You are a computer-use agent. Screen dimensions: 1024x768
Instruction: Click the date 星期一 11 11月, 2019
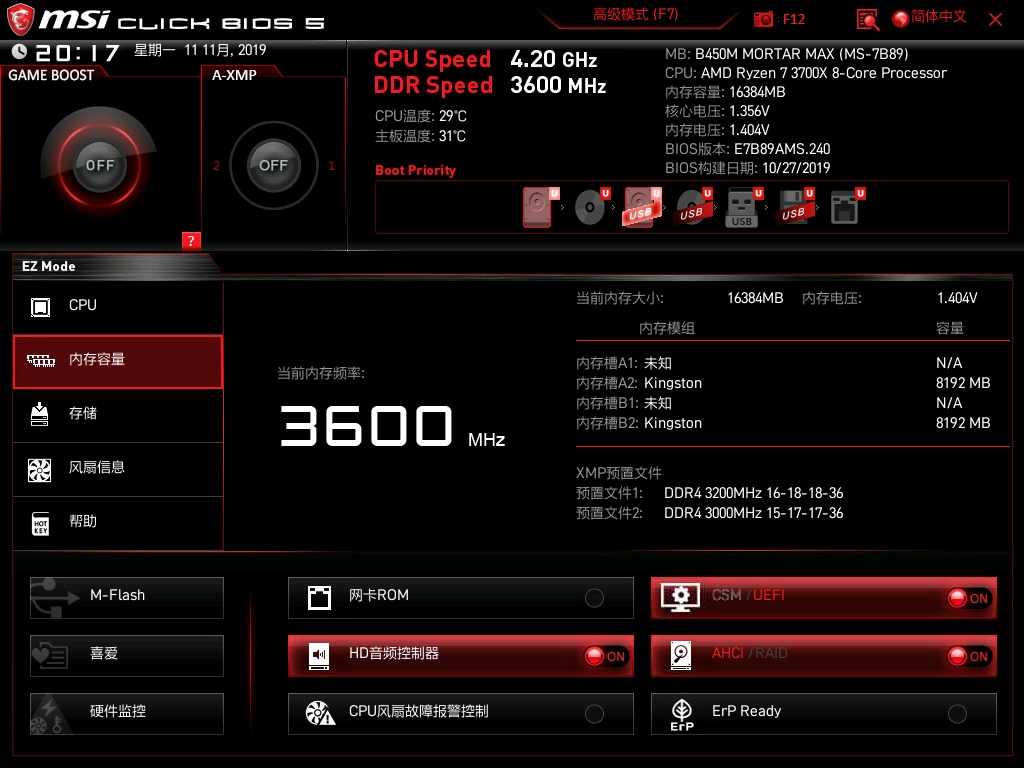[200, 50]
